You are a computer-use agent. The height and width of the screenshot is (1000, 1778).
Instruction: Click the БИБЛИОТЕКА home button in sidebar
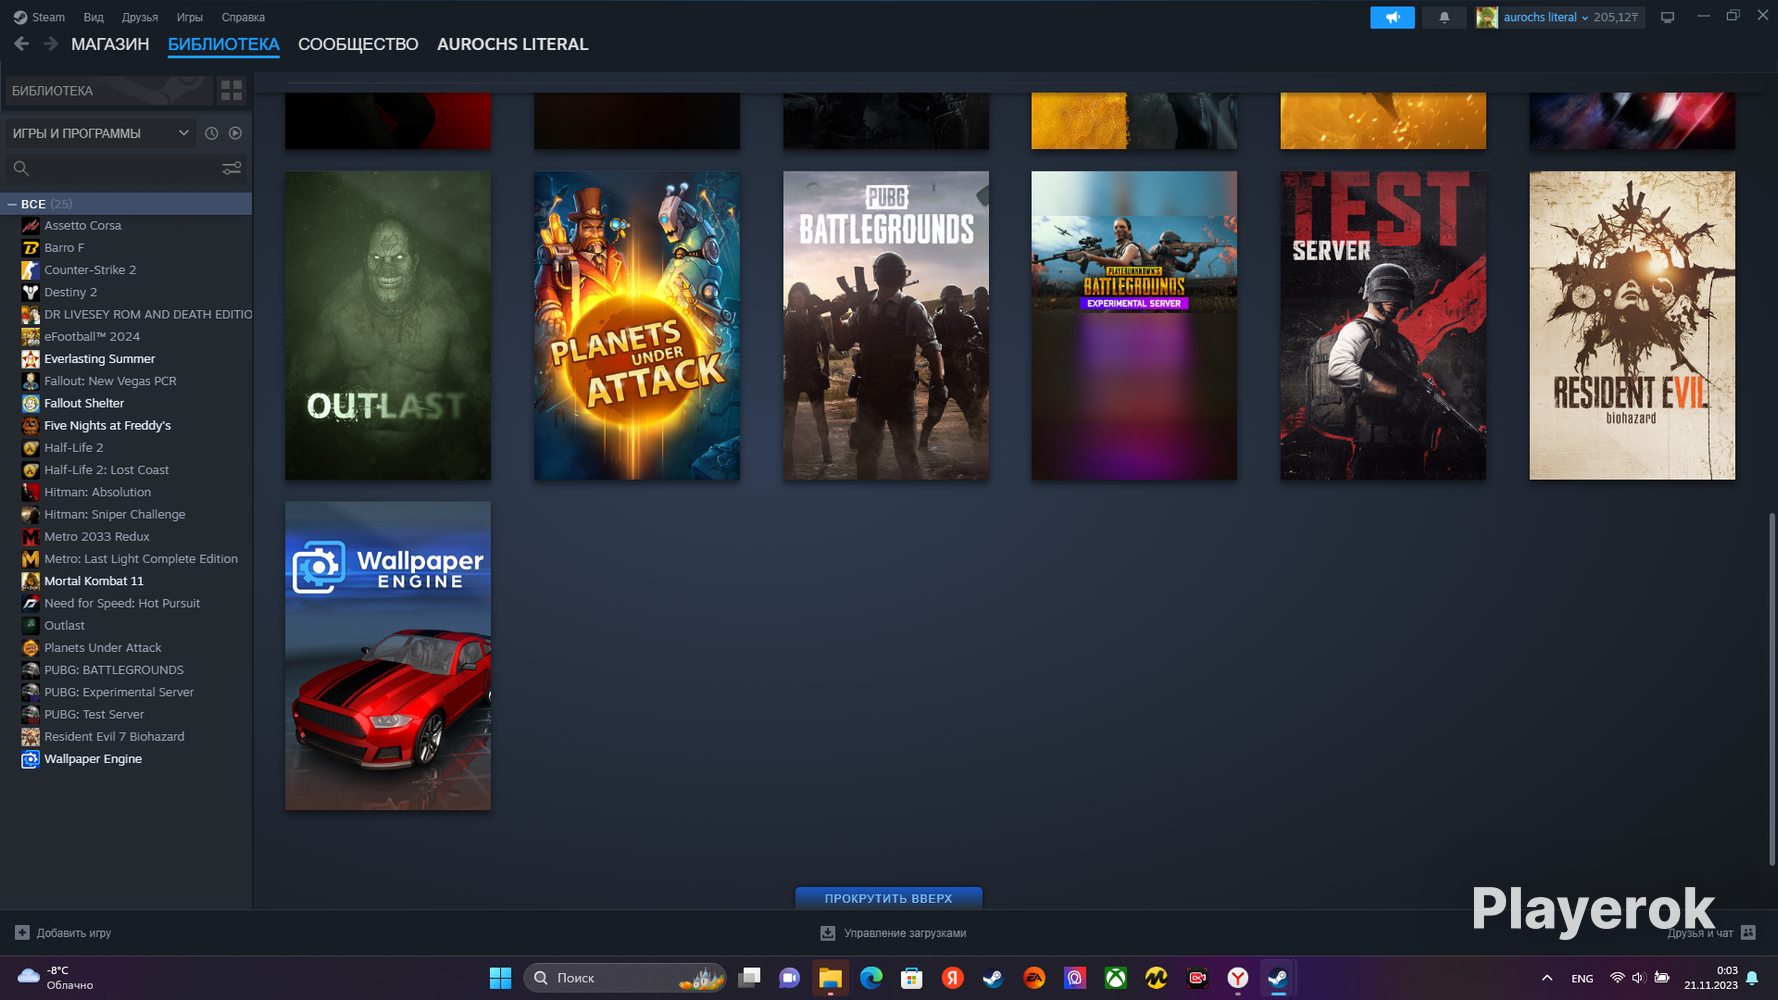108,91
